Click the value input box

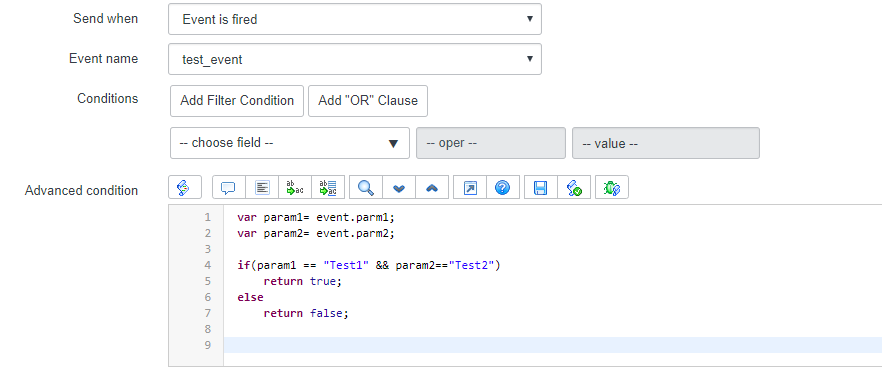[666, 143]
